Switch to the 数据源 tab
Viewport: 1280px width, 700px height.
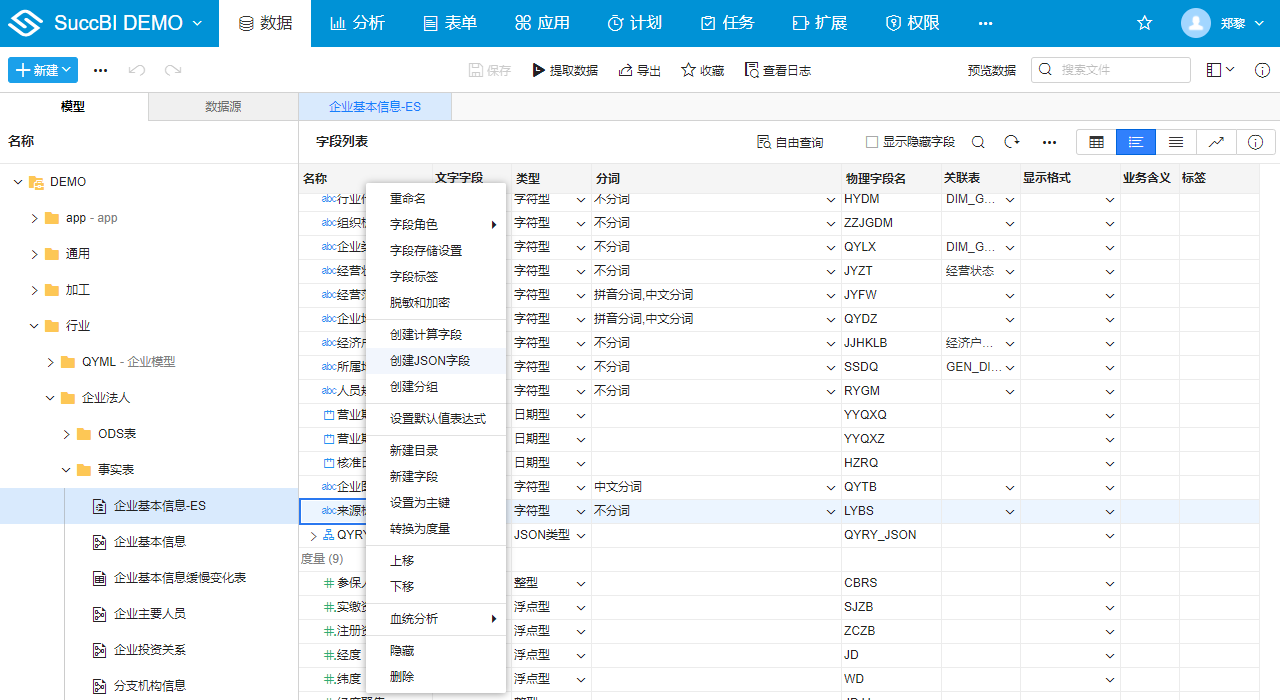click(x=222, y=105)
